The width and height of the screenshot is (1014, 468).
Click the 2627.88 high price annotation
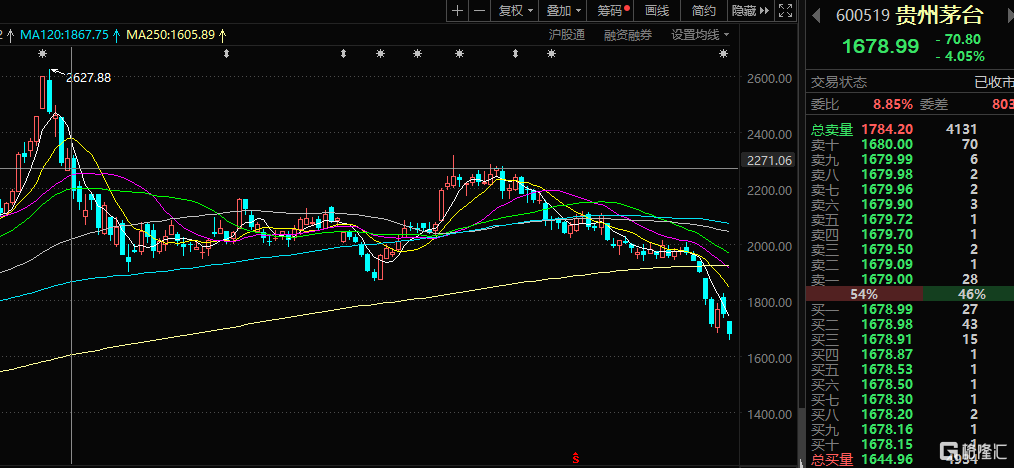pos(89,78)
